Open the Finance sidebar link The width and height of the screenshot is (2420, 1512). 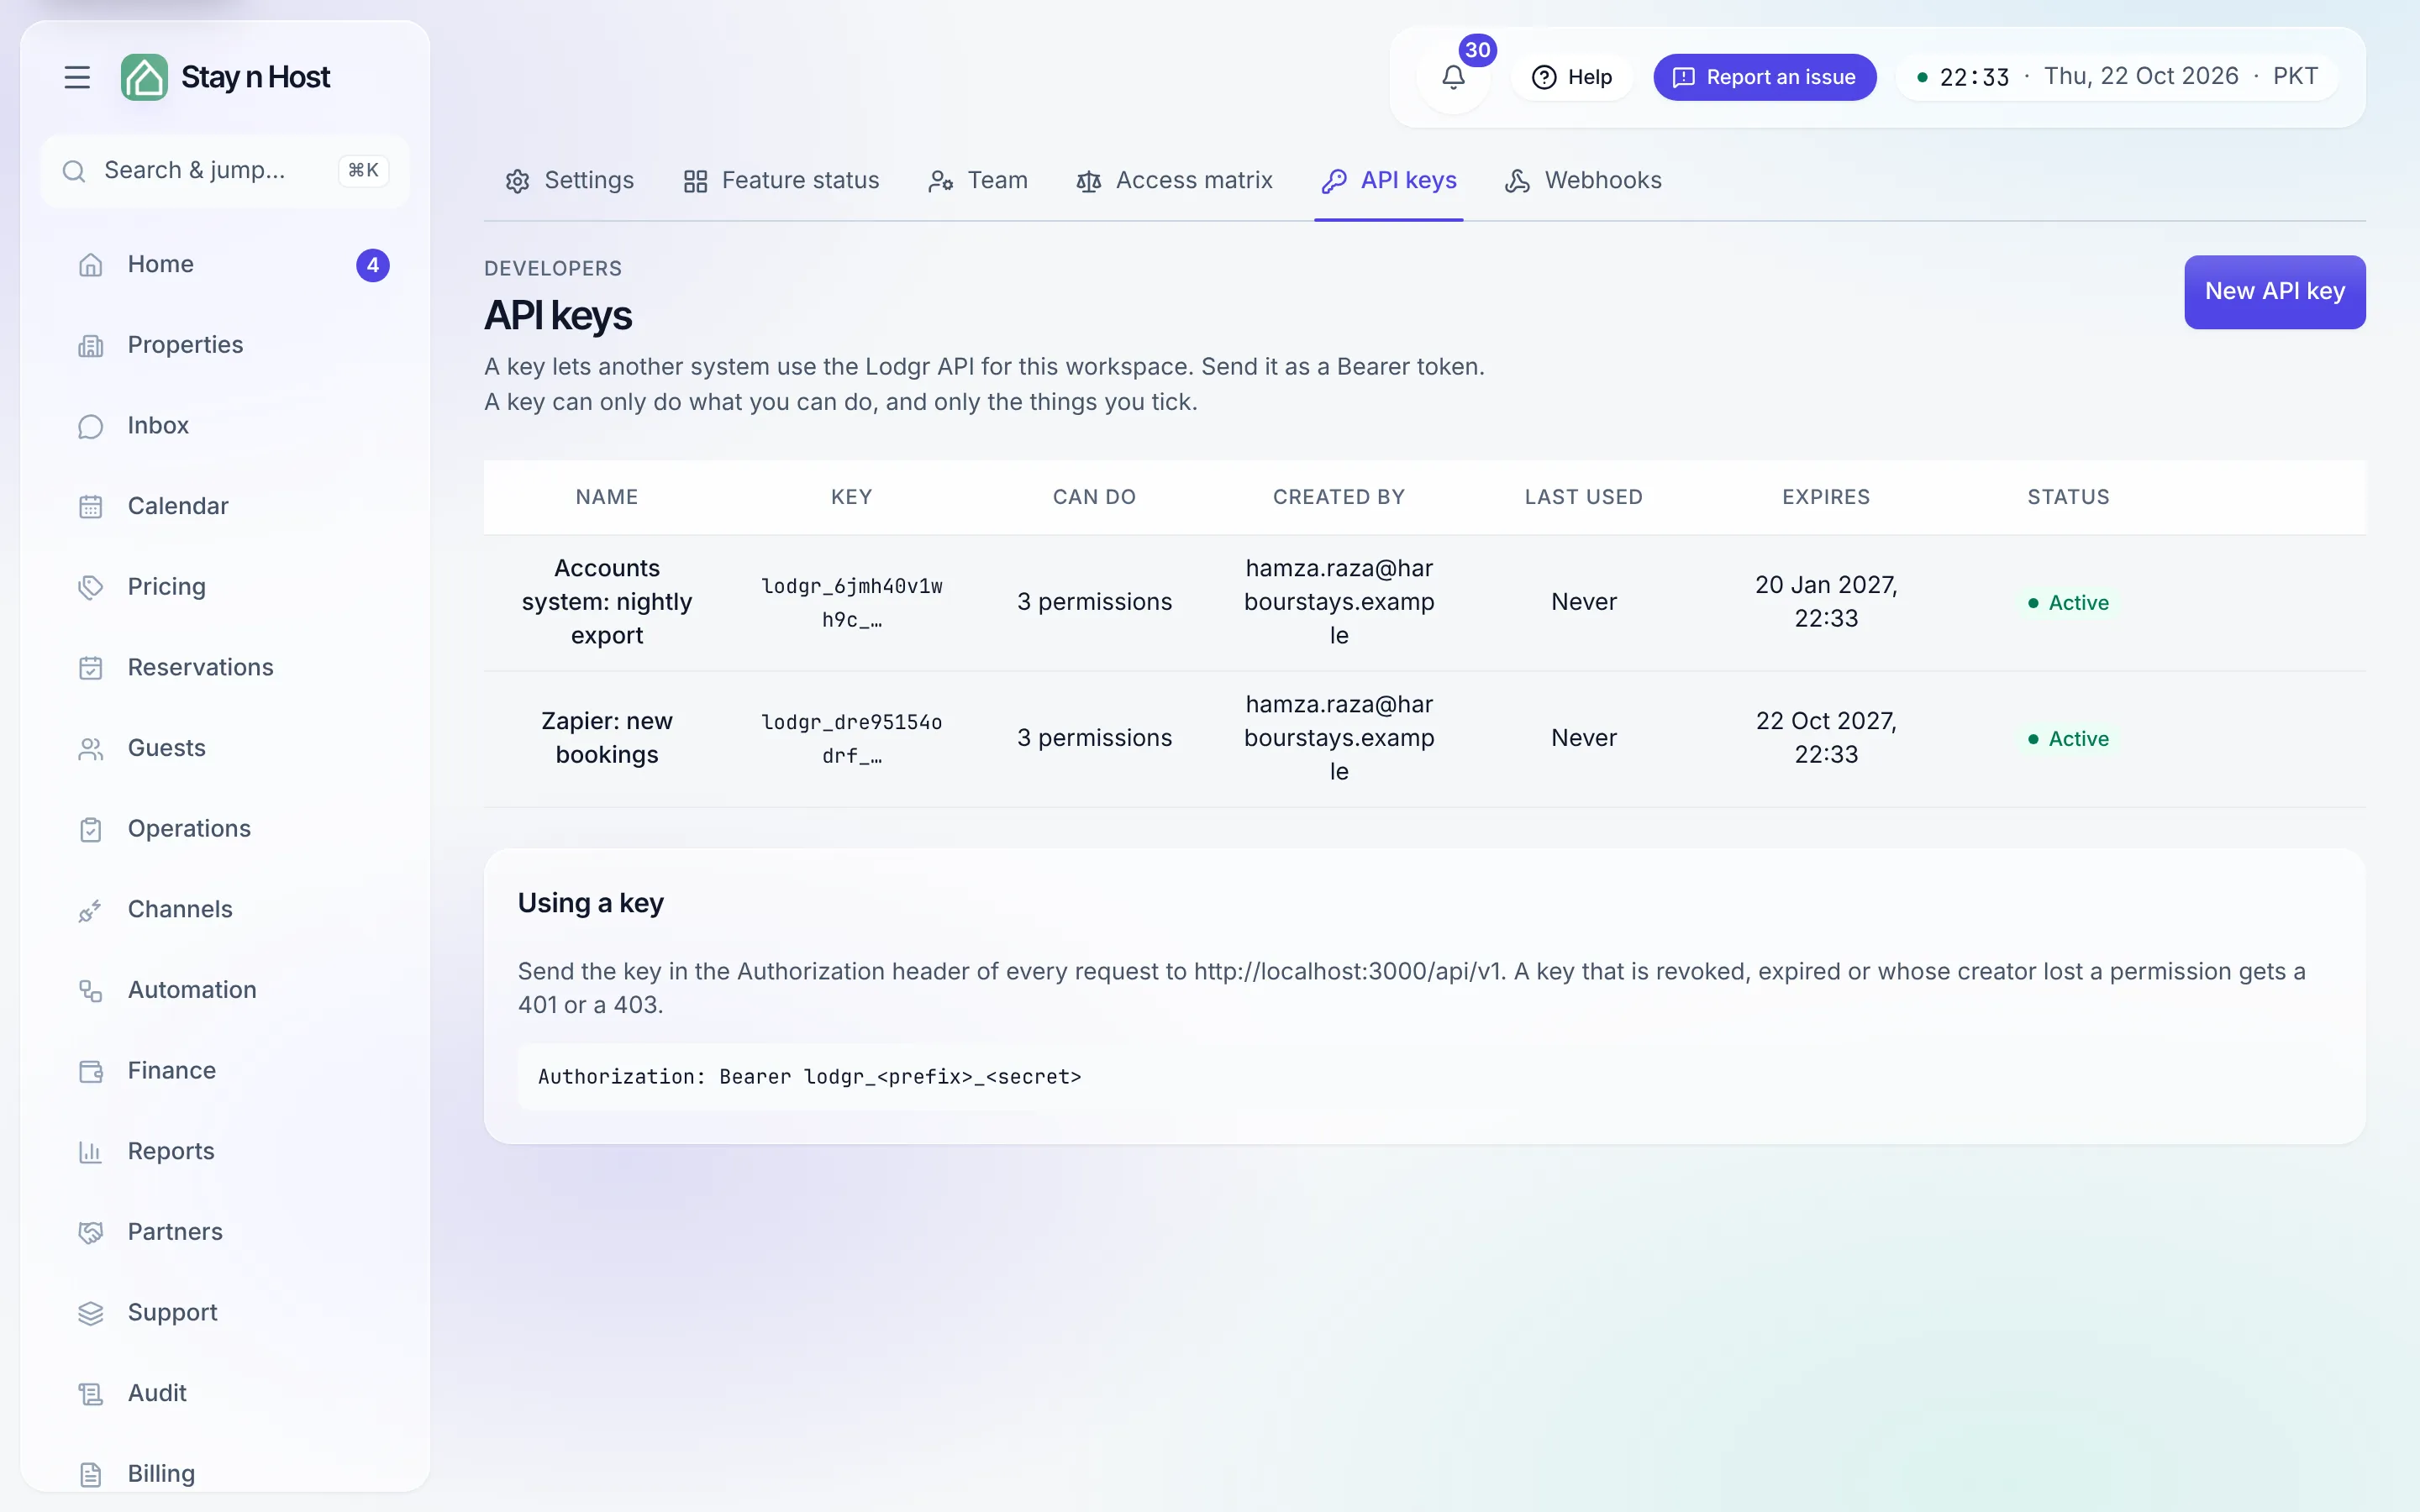[x=225, y=1071]
